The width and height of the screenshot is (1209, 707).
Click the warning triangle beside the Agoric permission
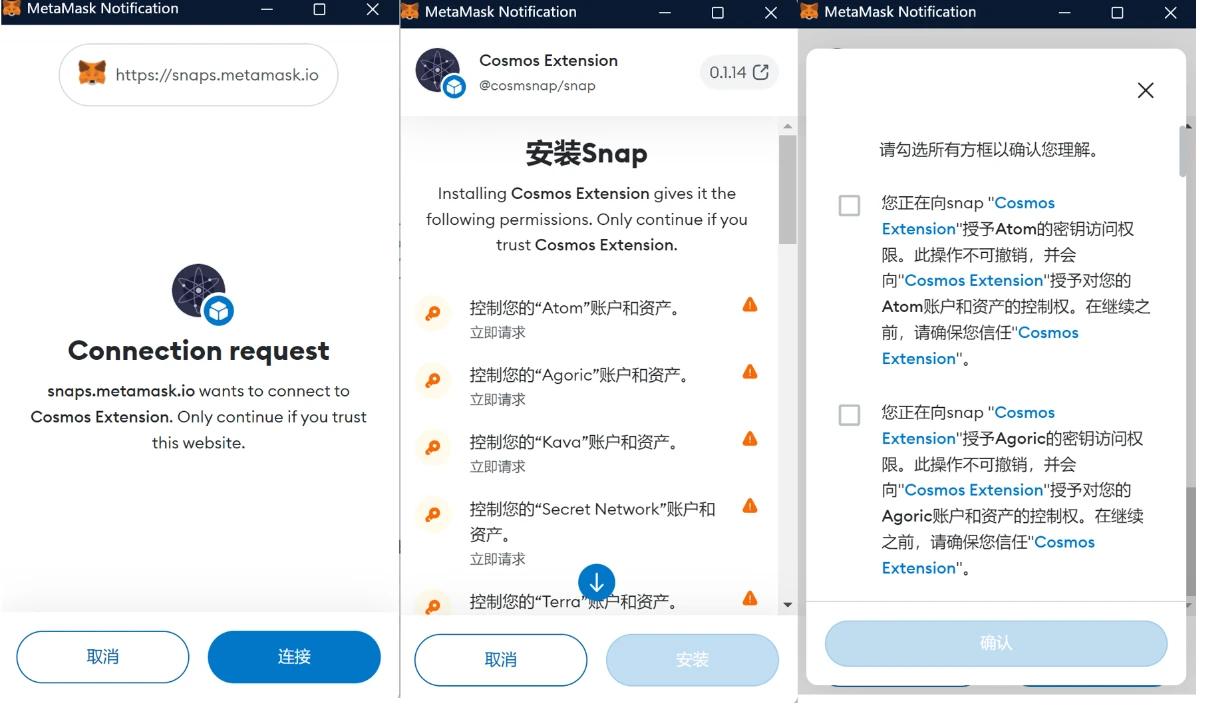[749, 371]
